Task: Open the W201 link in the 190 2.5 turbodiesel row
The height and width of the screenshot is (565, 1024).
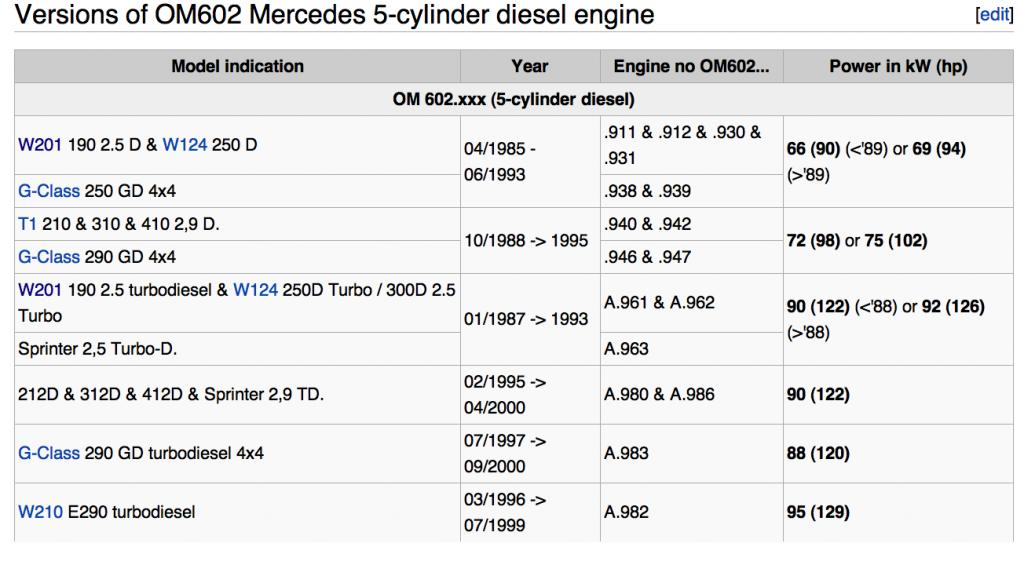Action: [38, 290]
